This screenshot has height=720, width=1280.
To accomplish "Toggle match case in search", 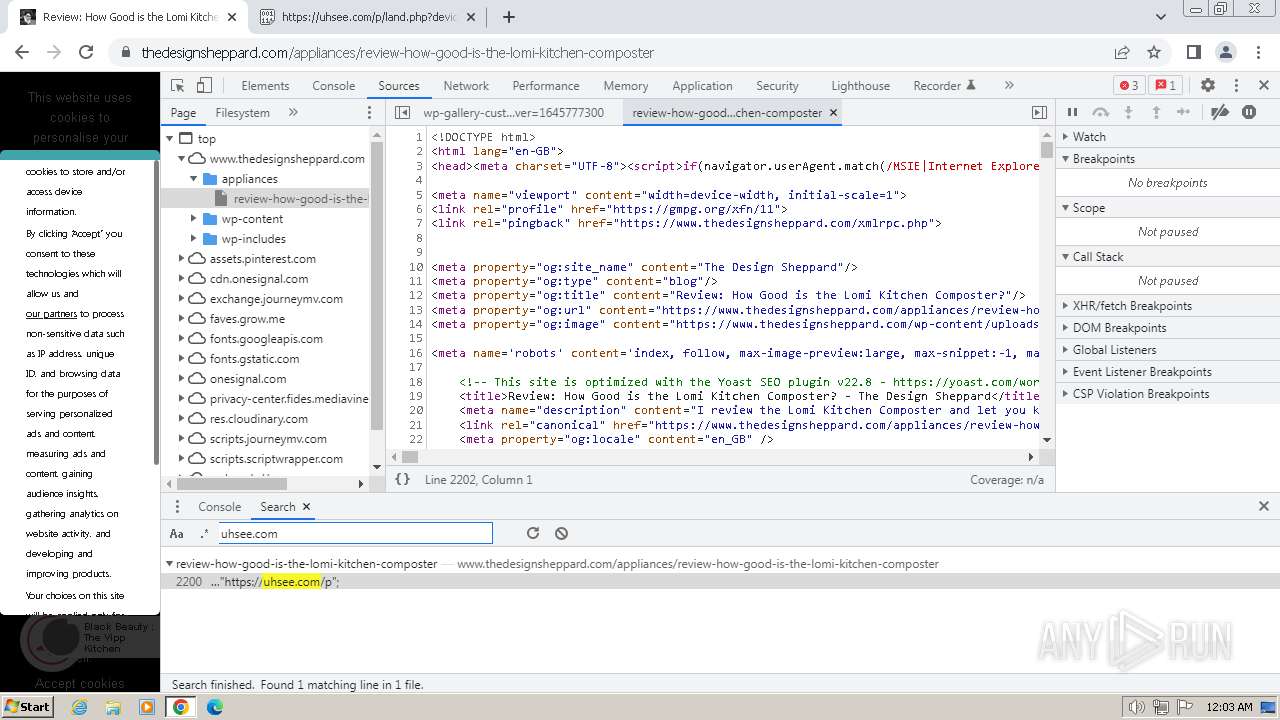I will tap(177, 534).
